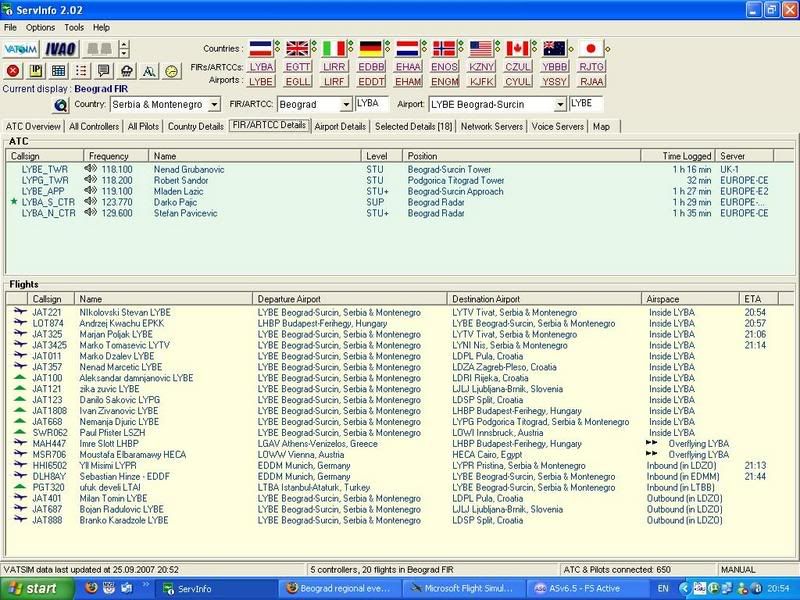Click the LYBE airport code input field
The height and width of the screenshot is (600, 800).
586,104
